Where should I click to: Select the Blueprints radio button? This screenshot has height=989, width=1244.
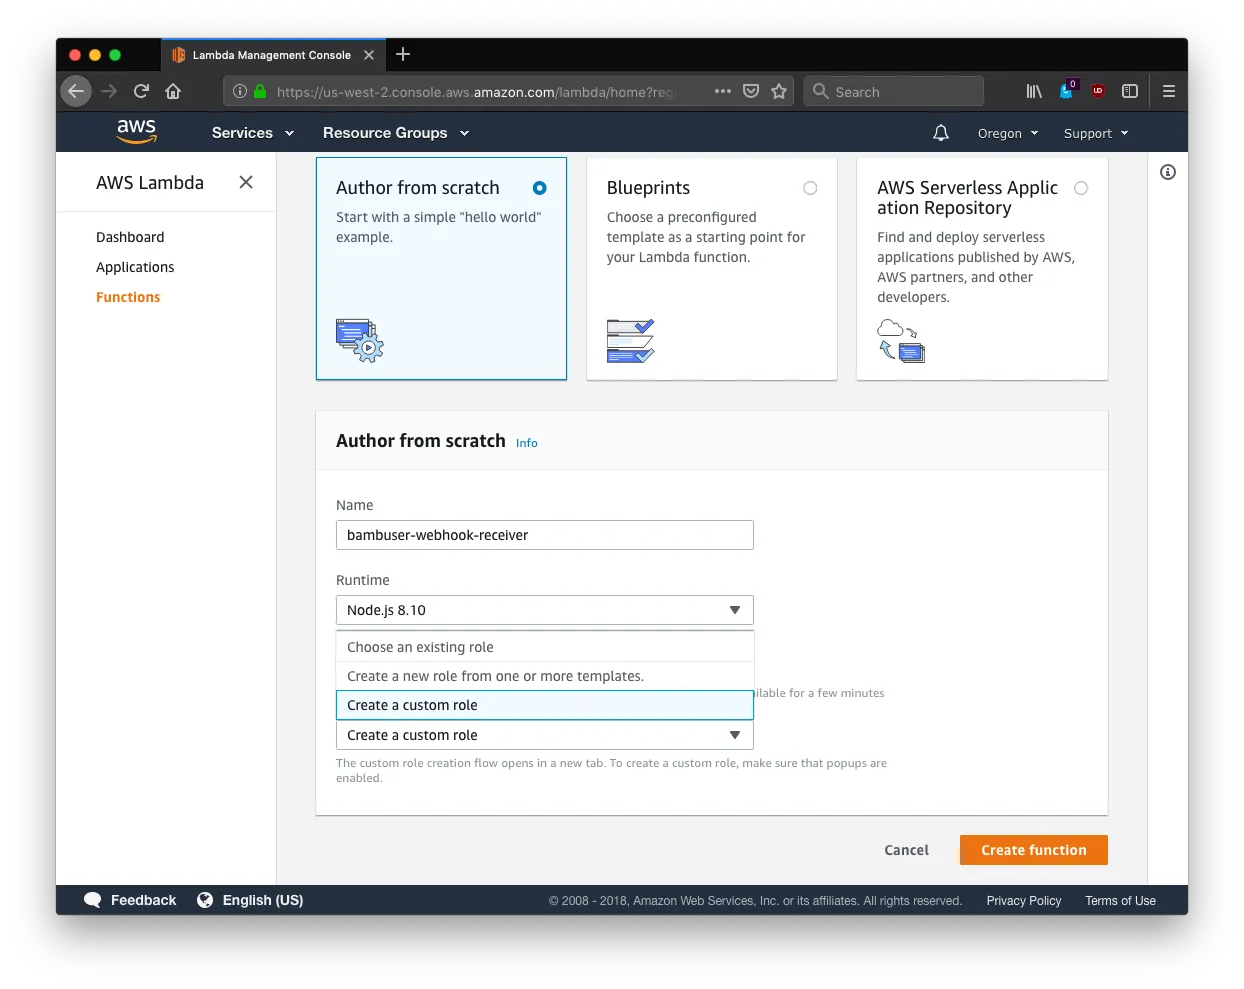click(810, 188)
